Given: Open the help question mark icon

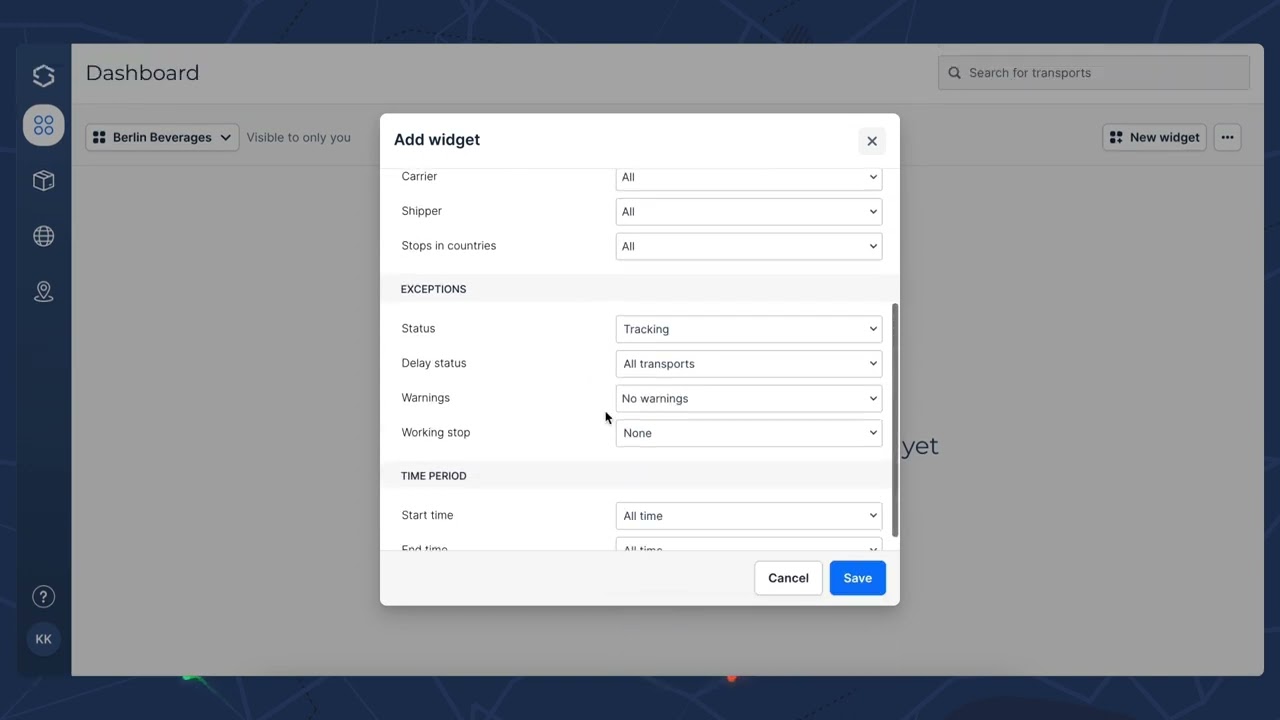Looking at the screenshot, I should [43, 597].
